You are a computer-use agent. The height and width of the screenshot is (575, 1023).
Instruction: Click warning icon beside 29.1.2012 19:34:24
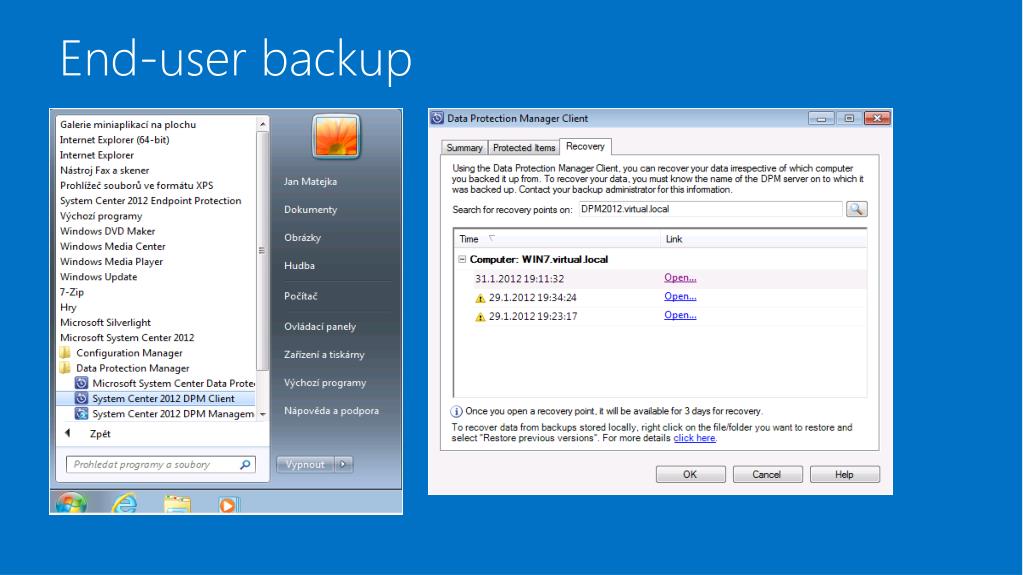480,298
